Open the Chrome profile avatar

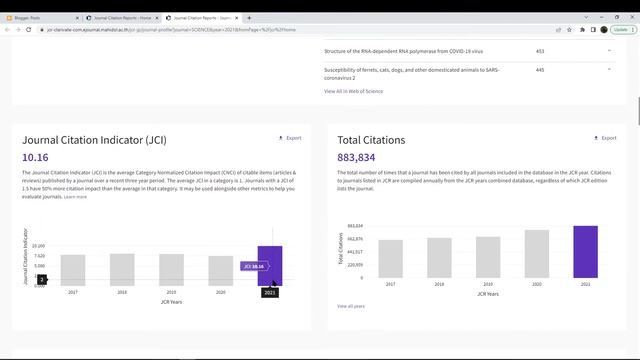click(604, 30)
